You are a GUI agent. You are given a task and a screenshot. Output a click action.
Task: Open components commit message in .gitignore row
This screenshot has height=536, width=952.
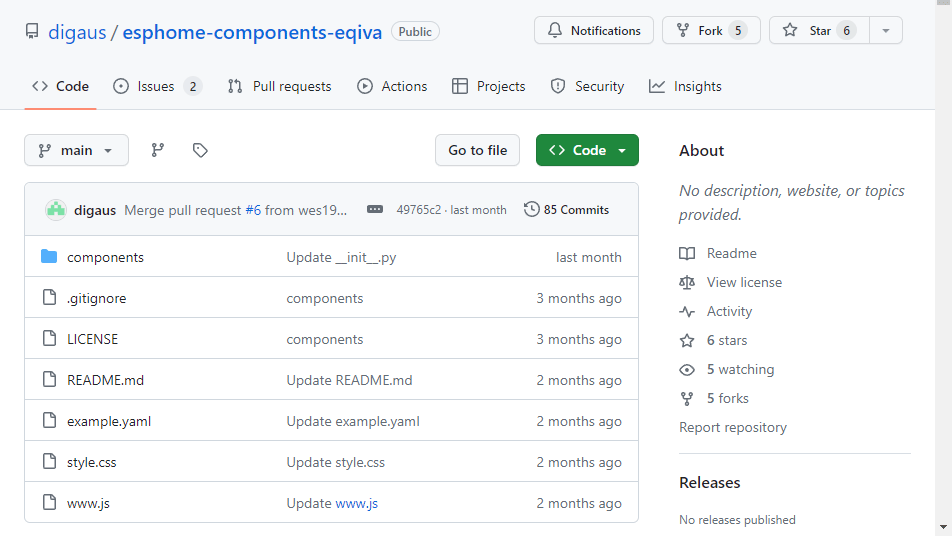pos(325,299)
